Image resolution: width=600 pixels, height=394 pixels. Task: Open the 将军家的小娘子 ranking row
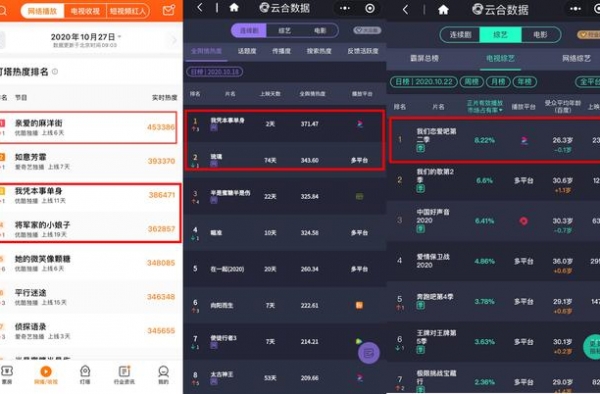tap(90, 229)
